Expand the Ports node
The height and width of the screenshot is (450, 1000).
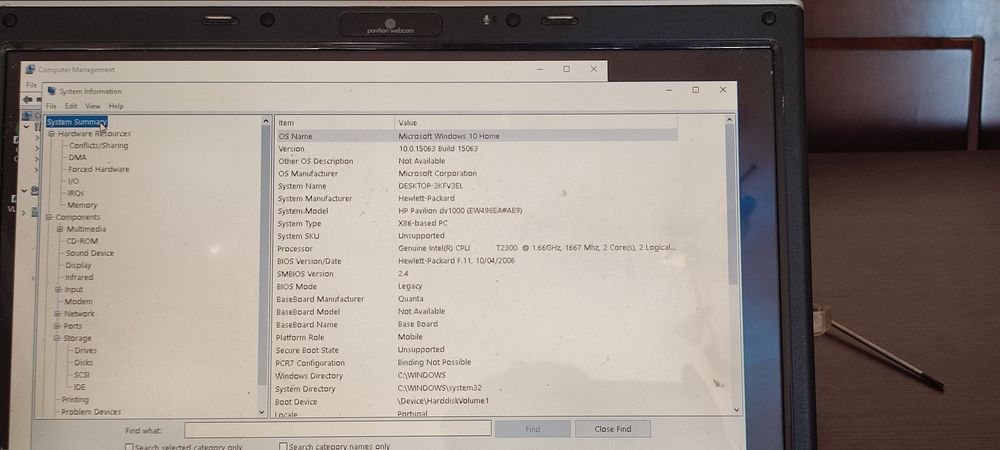coord(57,326)
